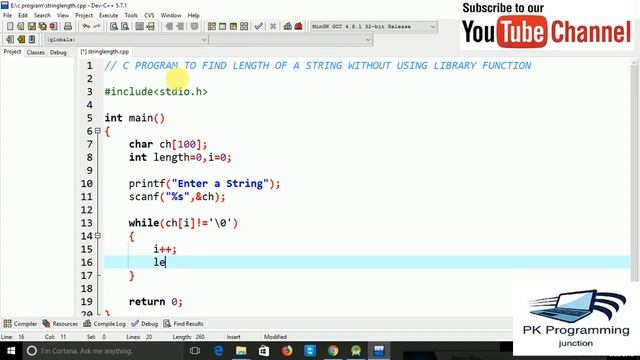640x360 pixels.
Task: Open the CVS menu
Action: coord(149,16)
